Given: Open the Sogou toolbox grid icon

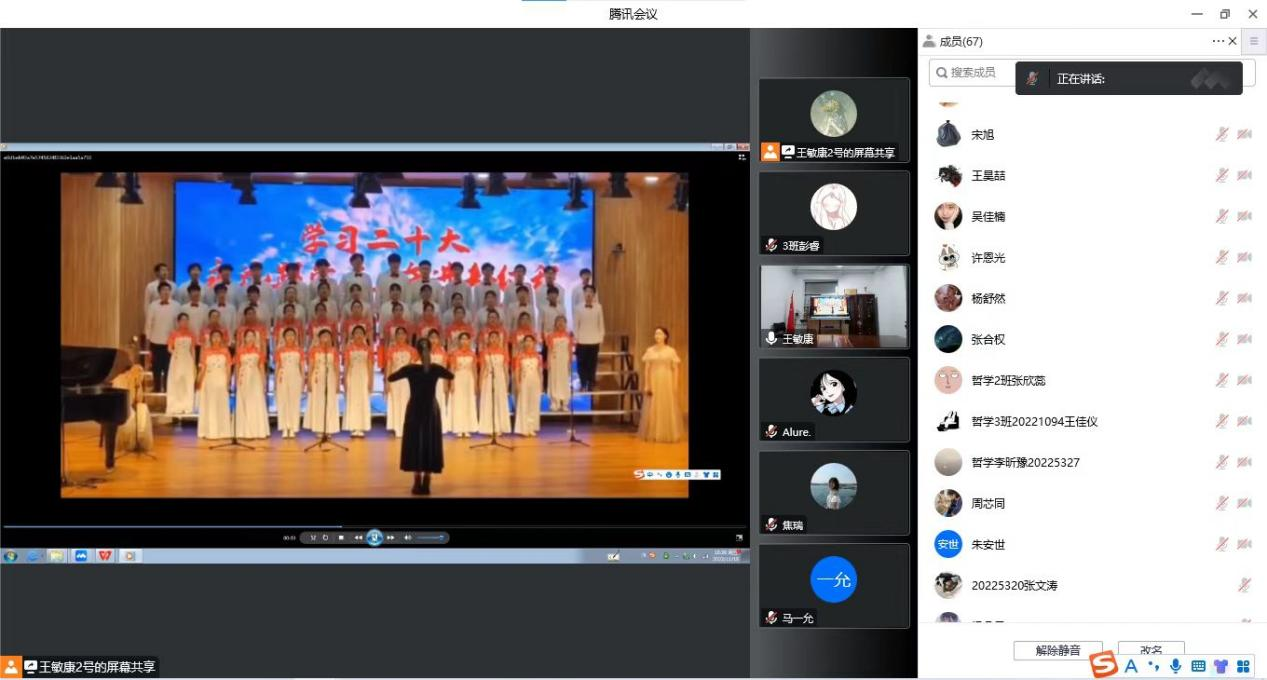Looking at the screenshot, I should click(1243, 666).
